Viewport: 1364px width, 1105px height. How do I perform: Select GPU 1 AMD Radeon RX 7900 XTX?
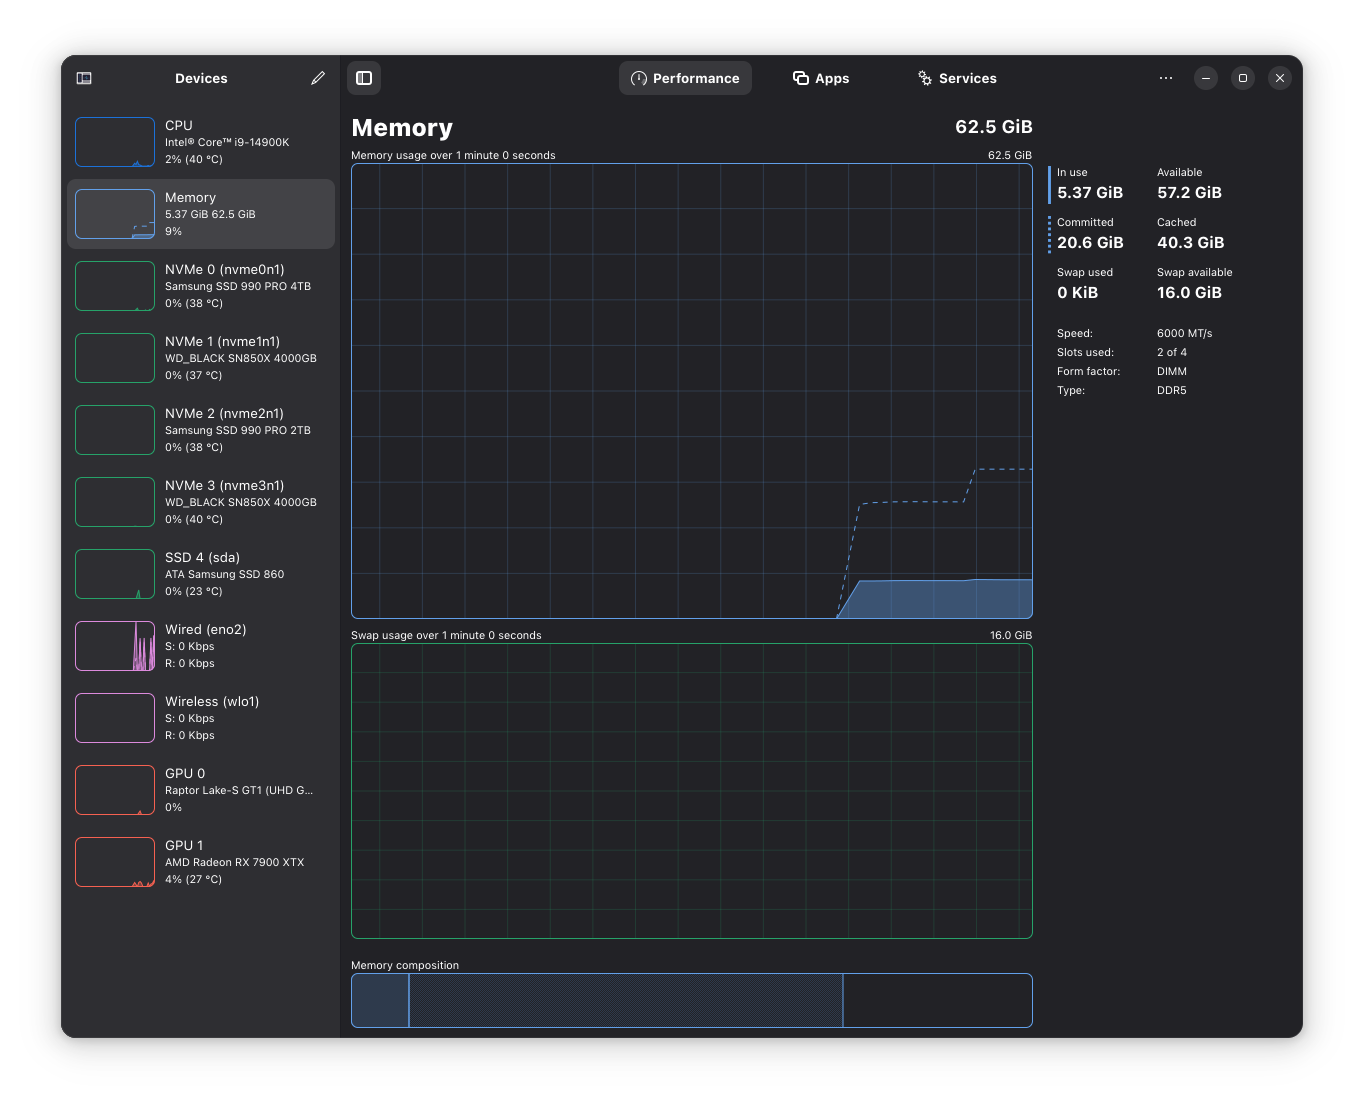[x=201, y=862]
